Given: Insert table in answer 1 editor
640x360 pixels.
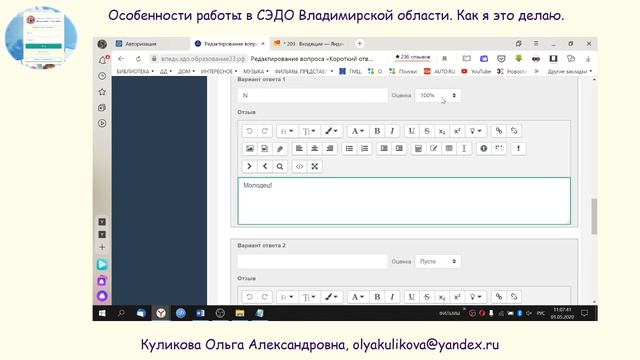Looking at the screenshot, I should (449, 149).
